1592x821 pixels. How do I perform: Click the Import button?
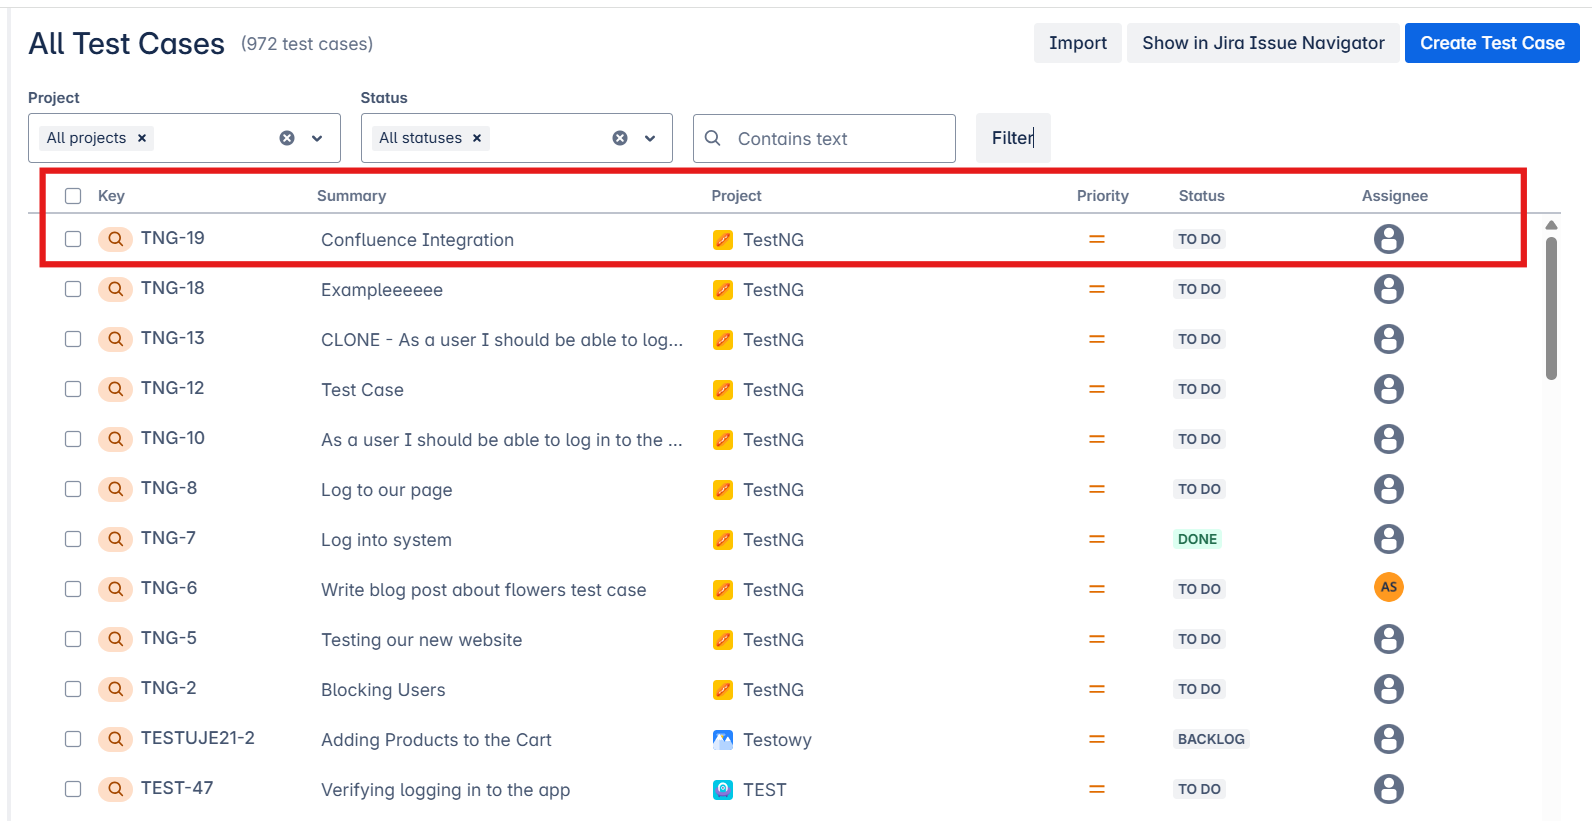(1077, 43)
